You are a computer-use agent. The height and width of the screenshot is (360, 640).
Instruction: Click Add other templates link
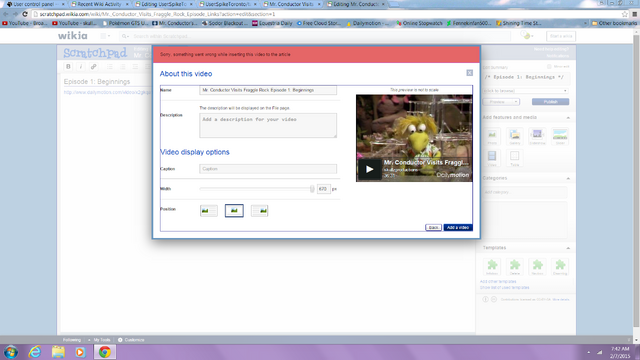point(498,282)
